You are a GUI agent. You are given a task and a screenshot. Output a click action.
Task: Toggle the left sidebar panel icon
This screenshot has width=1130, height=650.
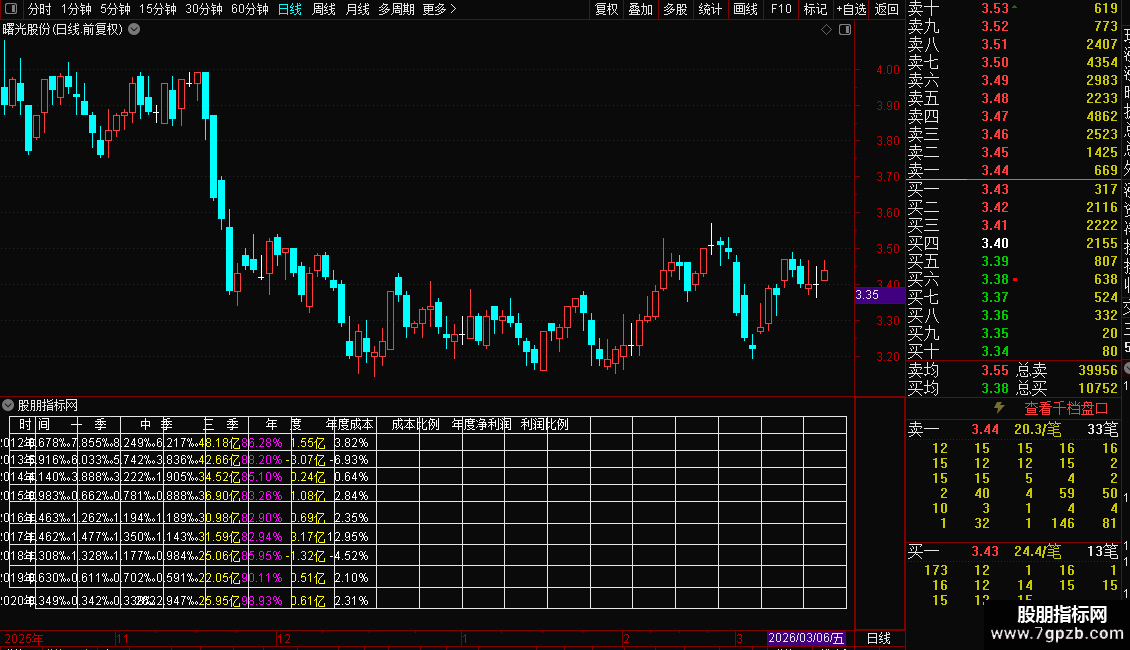(x=11, y=9)
